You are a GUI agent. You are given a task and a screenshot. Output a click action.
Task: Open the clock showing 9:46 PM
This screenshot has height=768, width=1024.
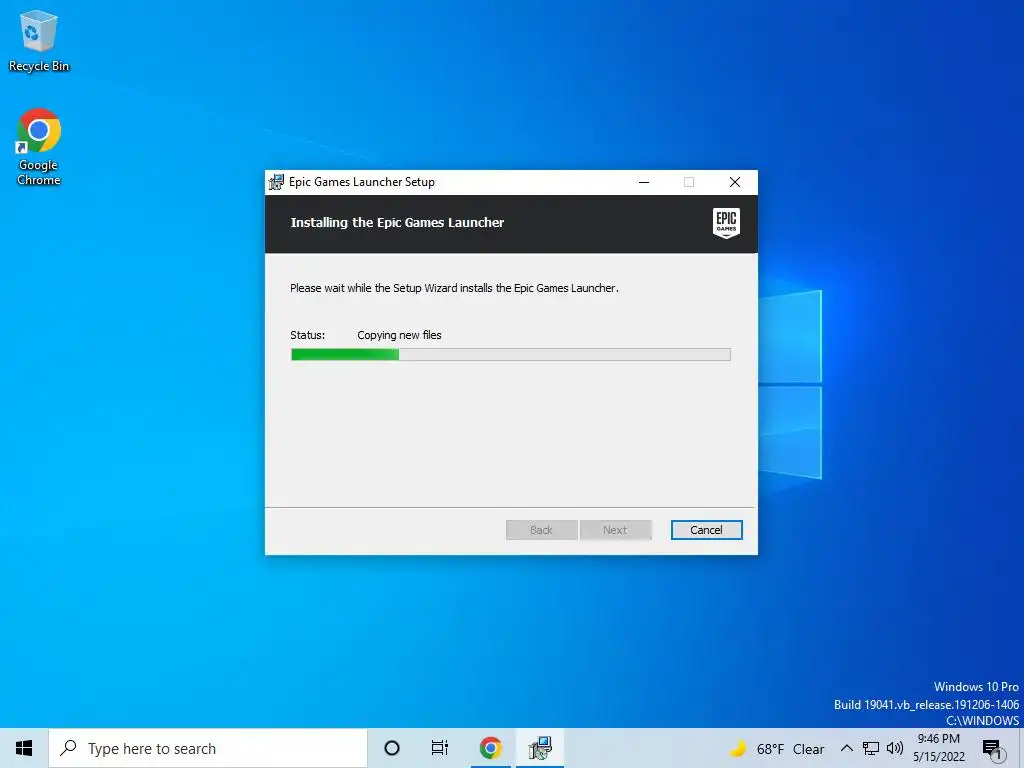(x=938, y=748)
